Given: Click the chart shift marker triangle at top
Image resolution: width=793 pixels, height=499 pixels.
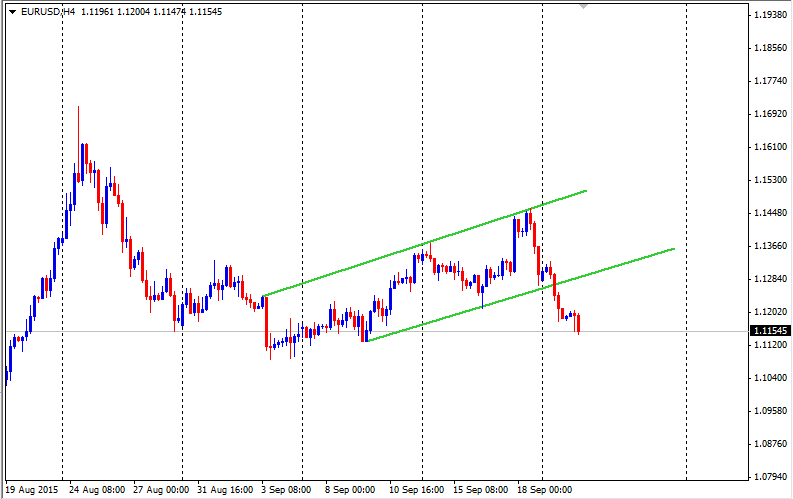Looking at the screenshot, I should pos(584,7).
